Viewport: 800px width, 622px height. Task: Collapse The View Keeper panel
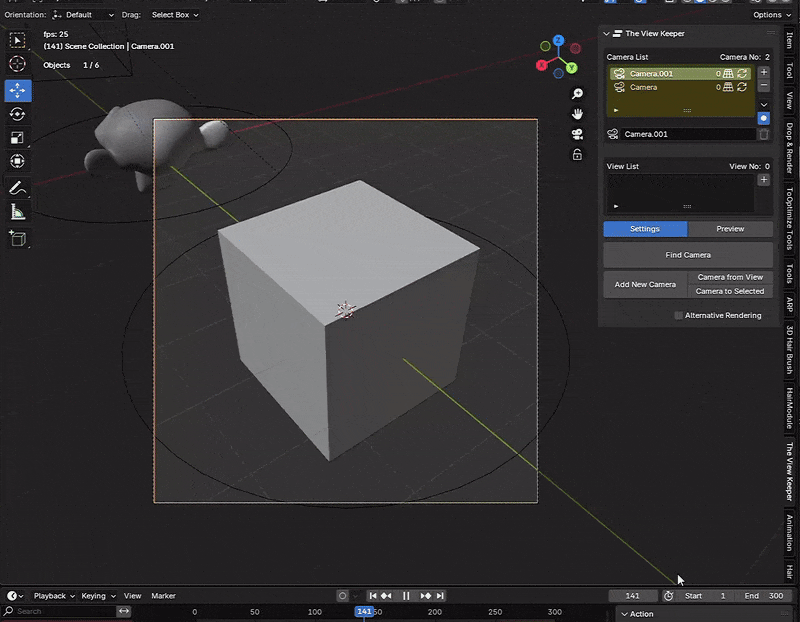click(607, 34)
